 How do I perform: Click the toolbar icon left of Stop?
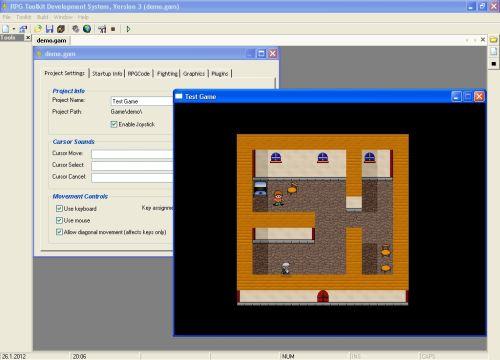102,29
